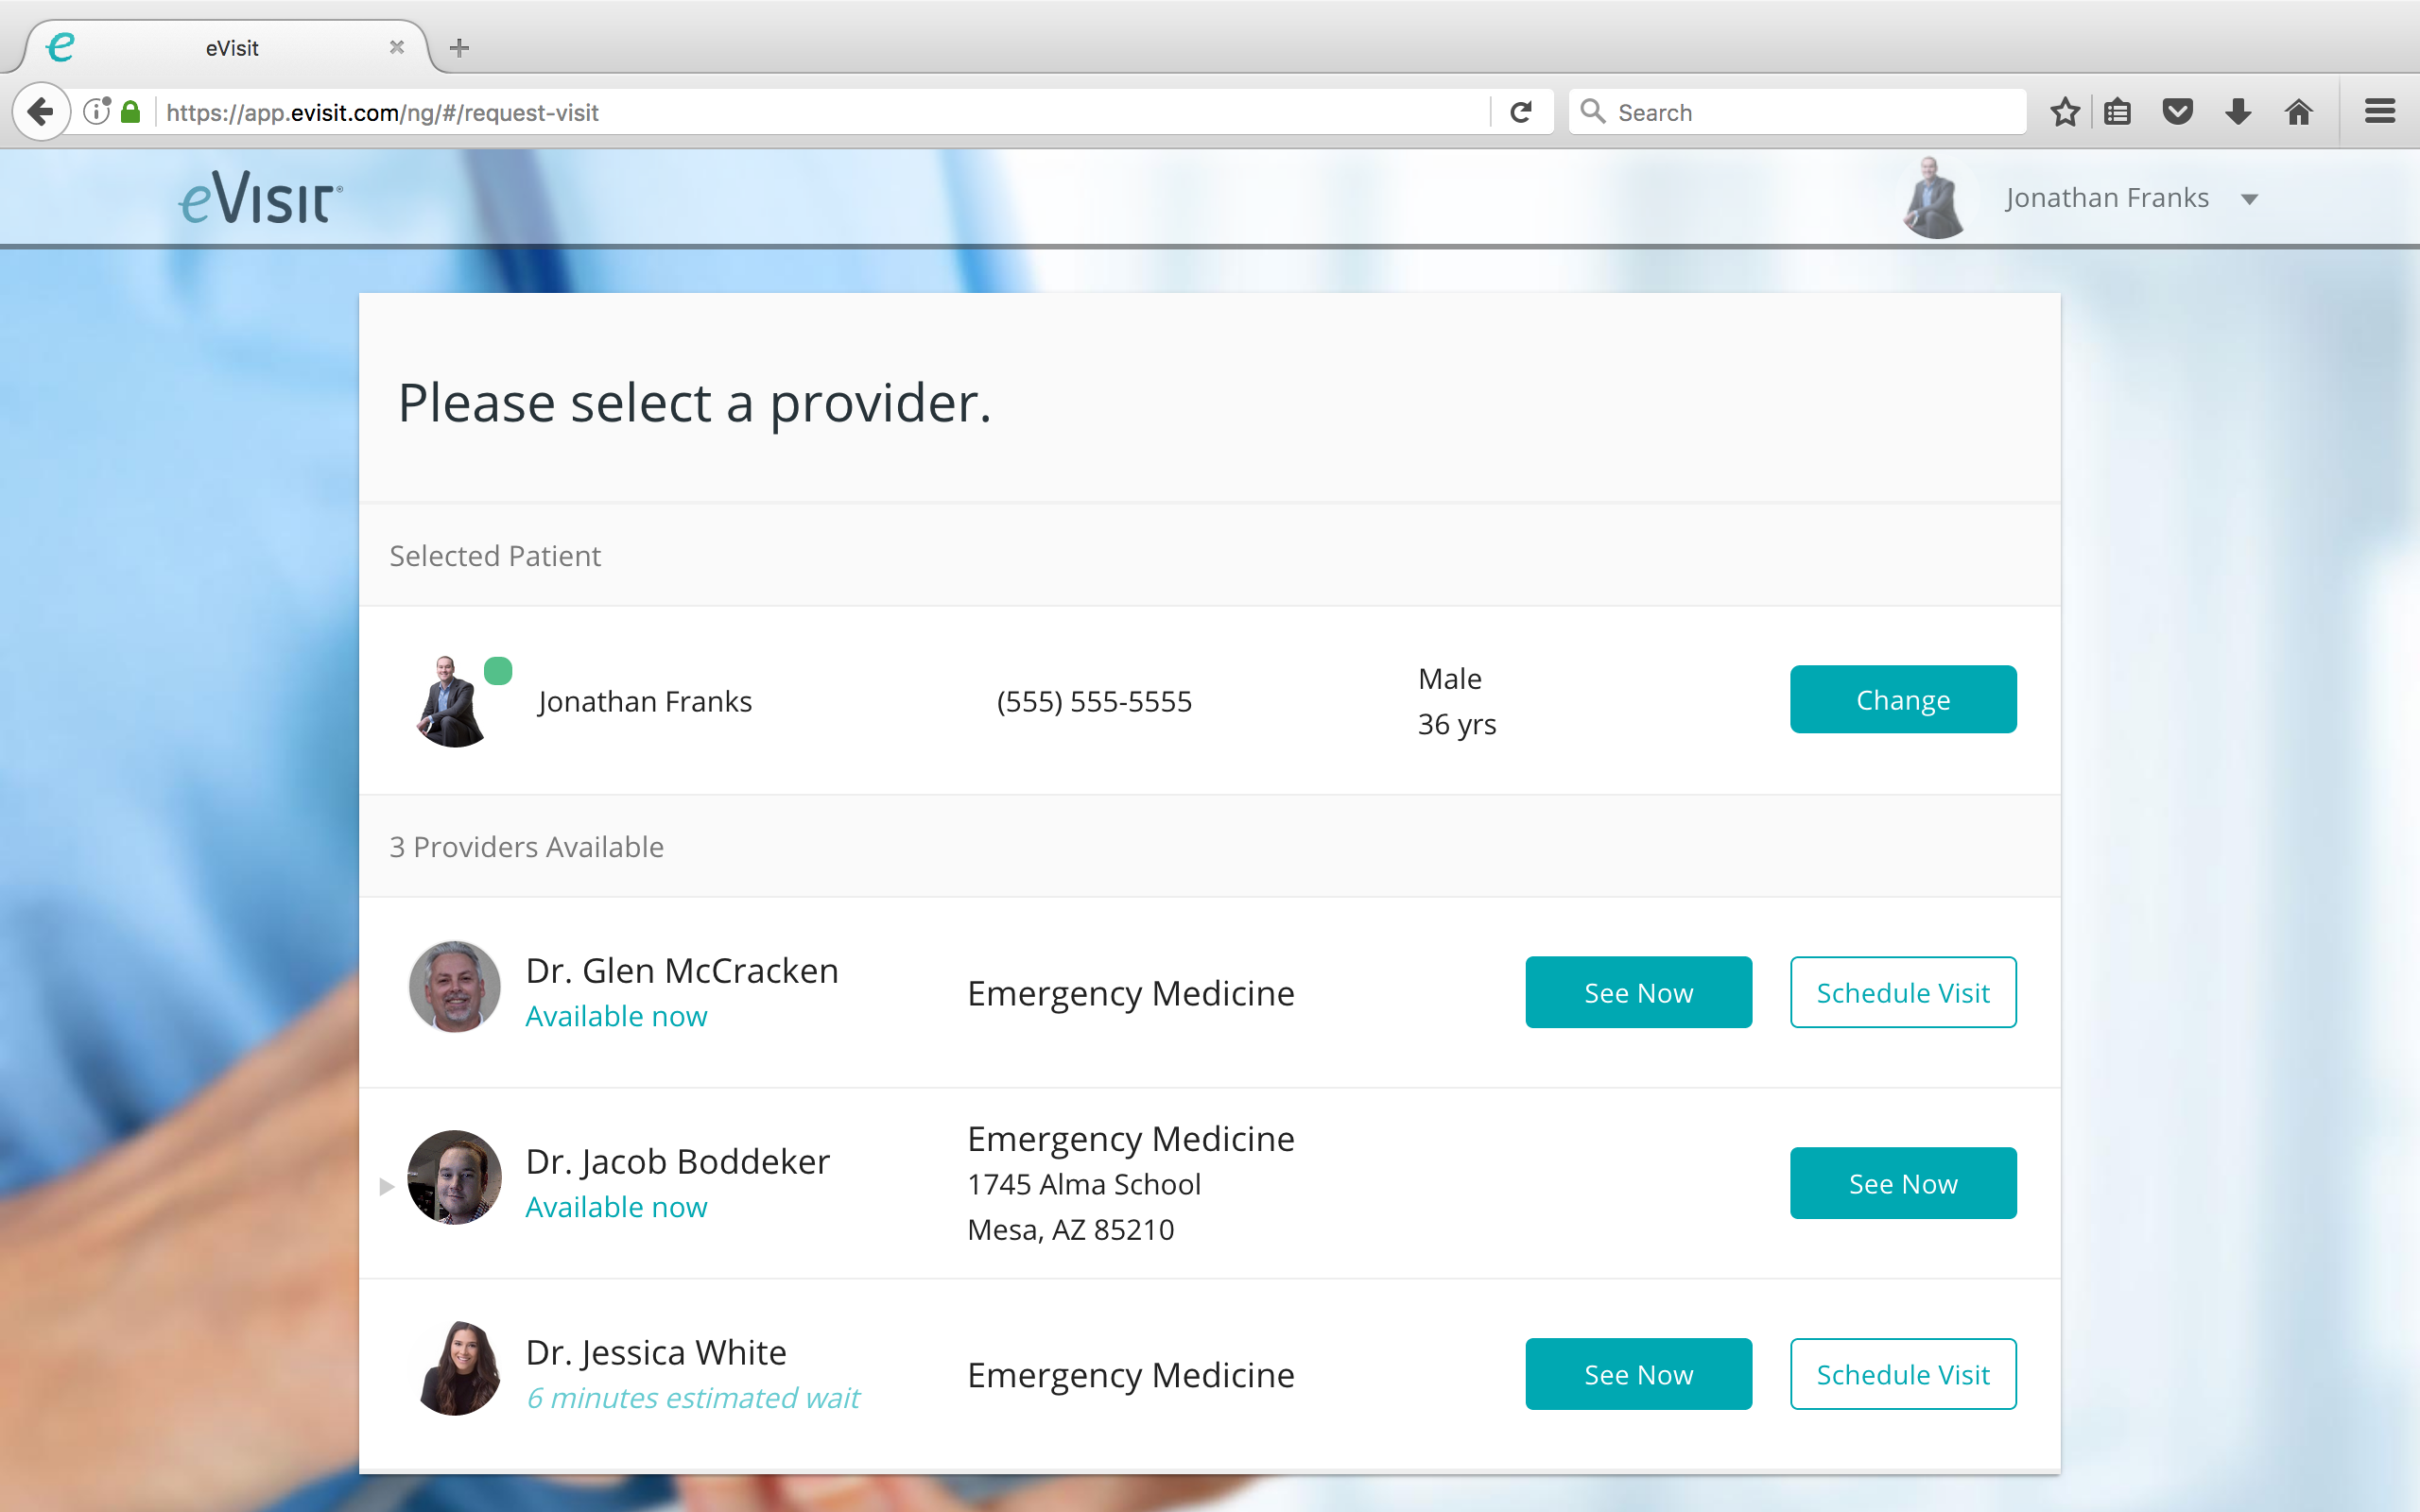The width and height of the screenshot is (2420, 1512).
Task: Click See Now for Dr. Glen McCracken
Action: click(1637, 992)
